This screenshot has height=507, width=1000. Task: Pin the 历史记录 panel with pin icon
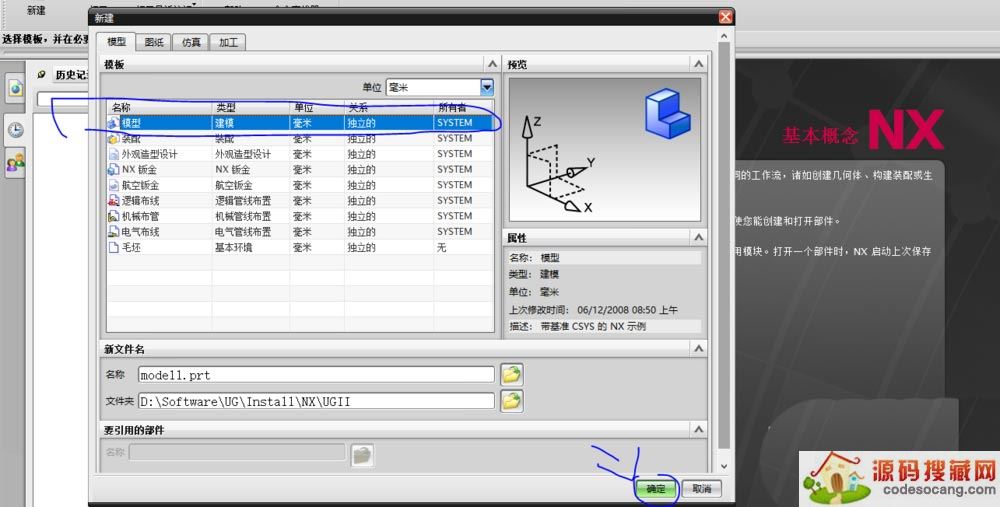coord(41,75)
